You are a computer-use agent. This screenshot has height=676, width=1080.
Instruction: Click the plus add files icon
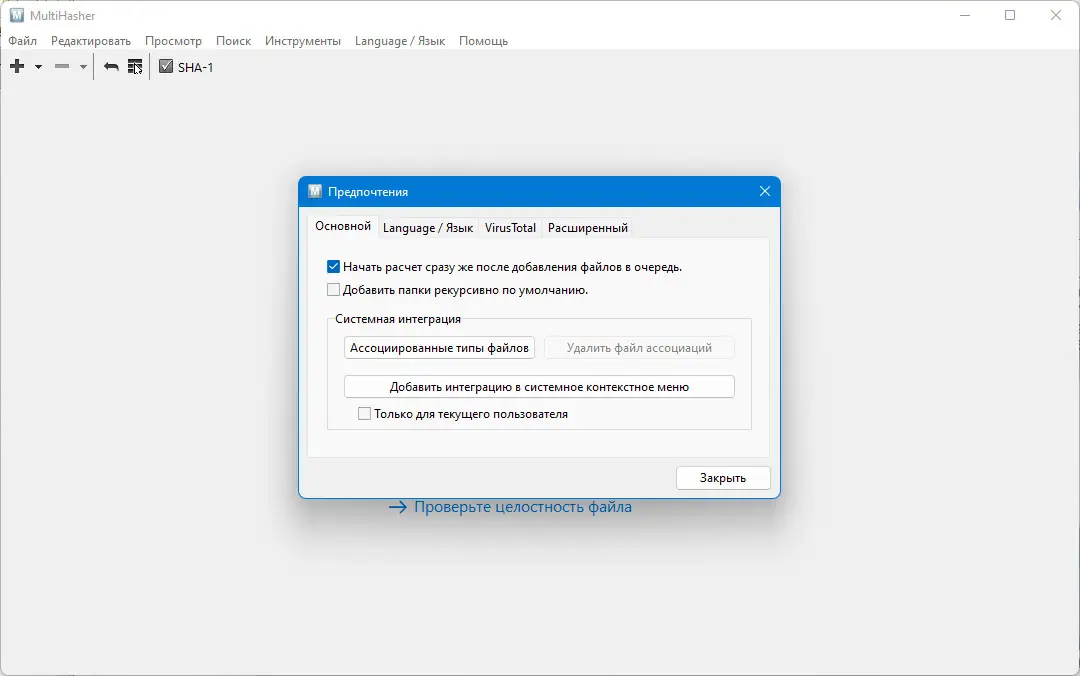pos(17,67)
